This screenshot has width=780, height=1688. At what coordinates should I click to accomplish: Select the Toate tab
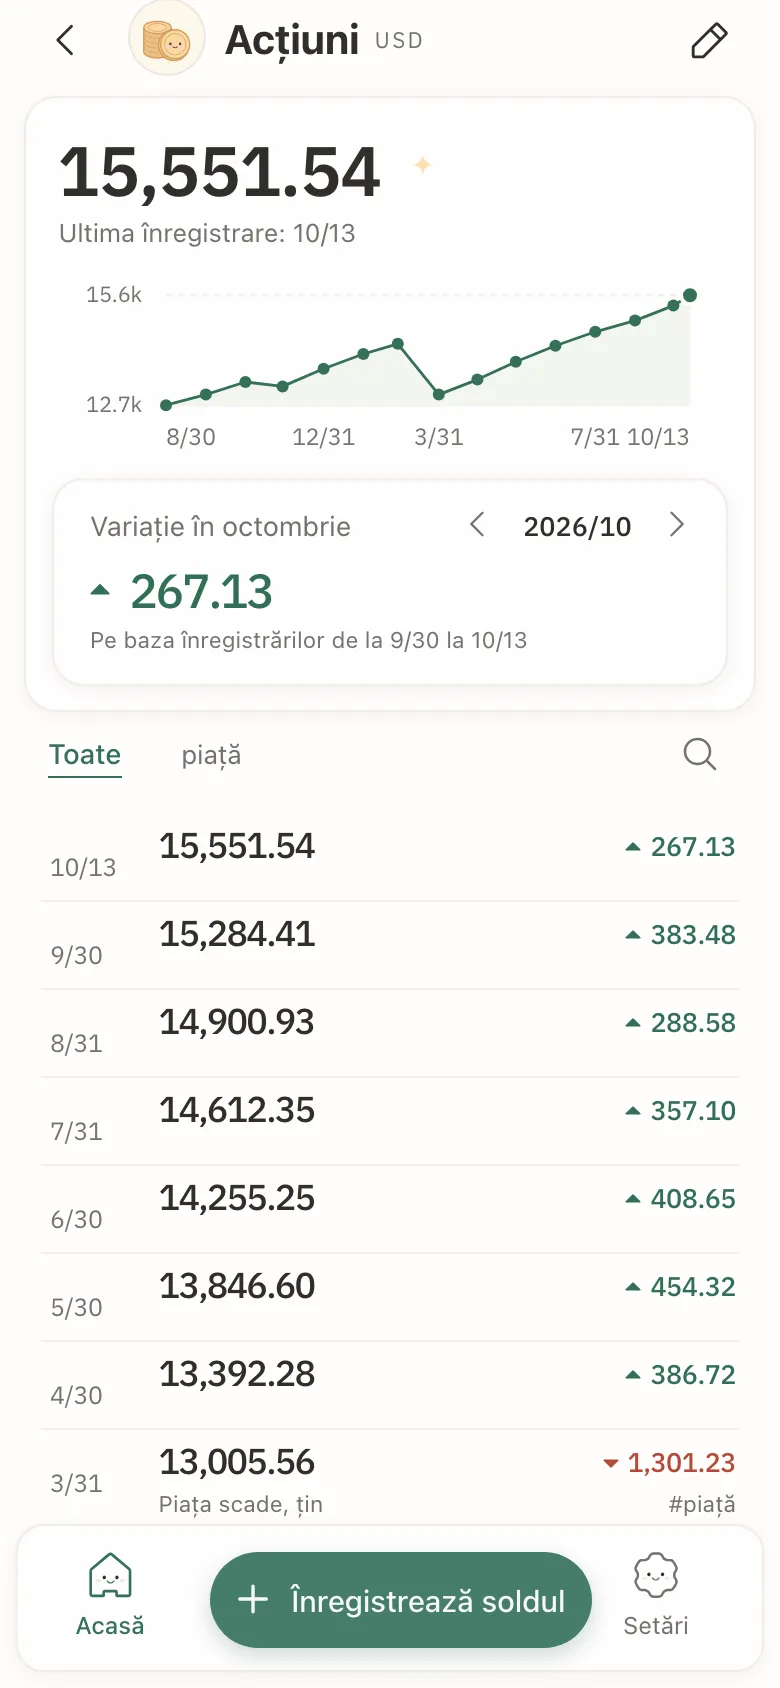pyautogui.click(x=85, y=755)
